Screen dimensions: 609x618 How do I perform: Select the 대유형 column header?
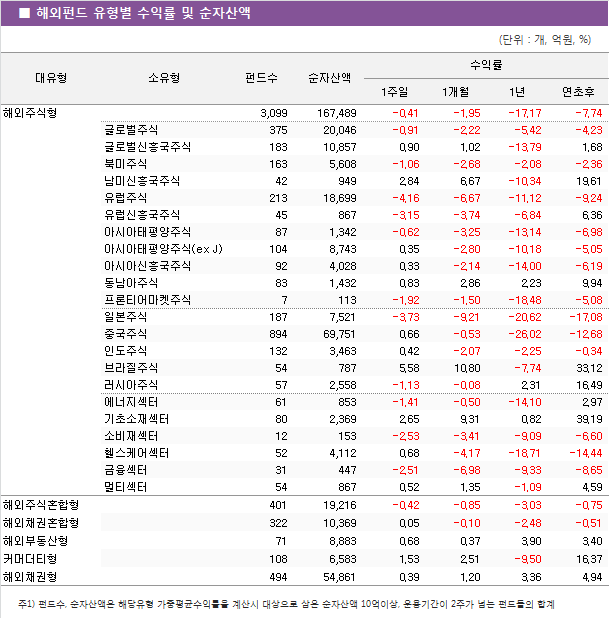[51, 78]
